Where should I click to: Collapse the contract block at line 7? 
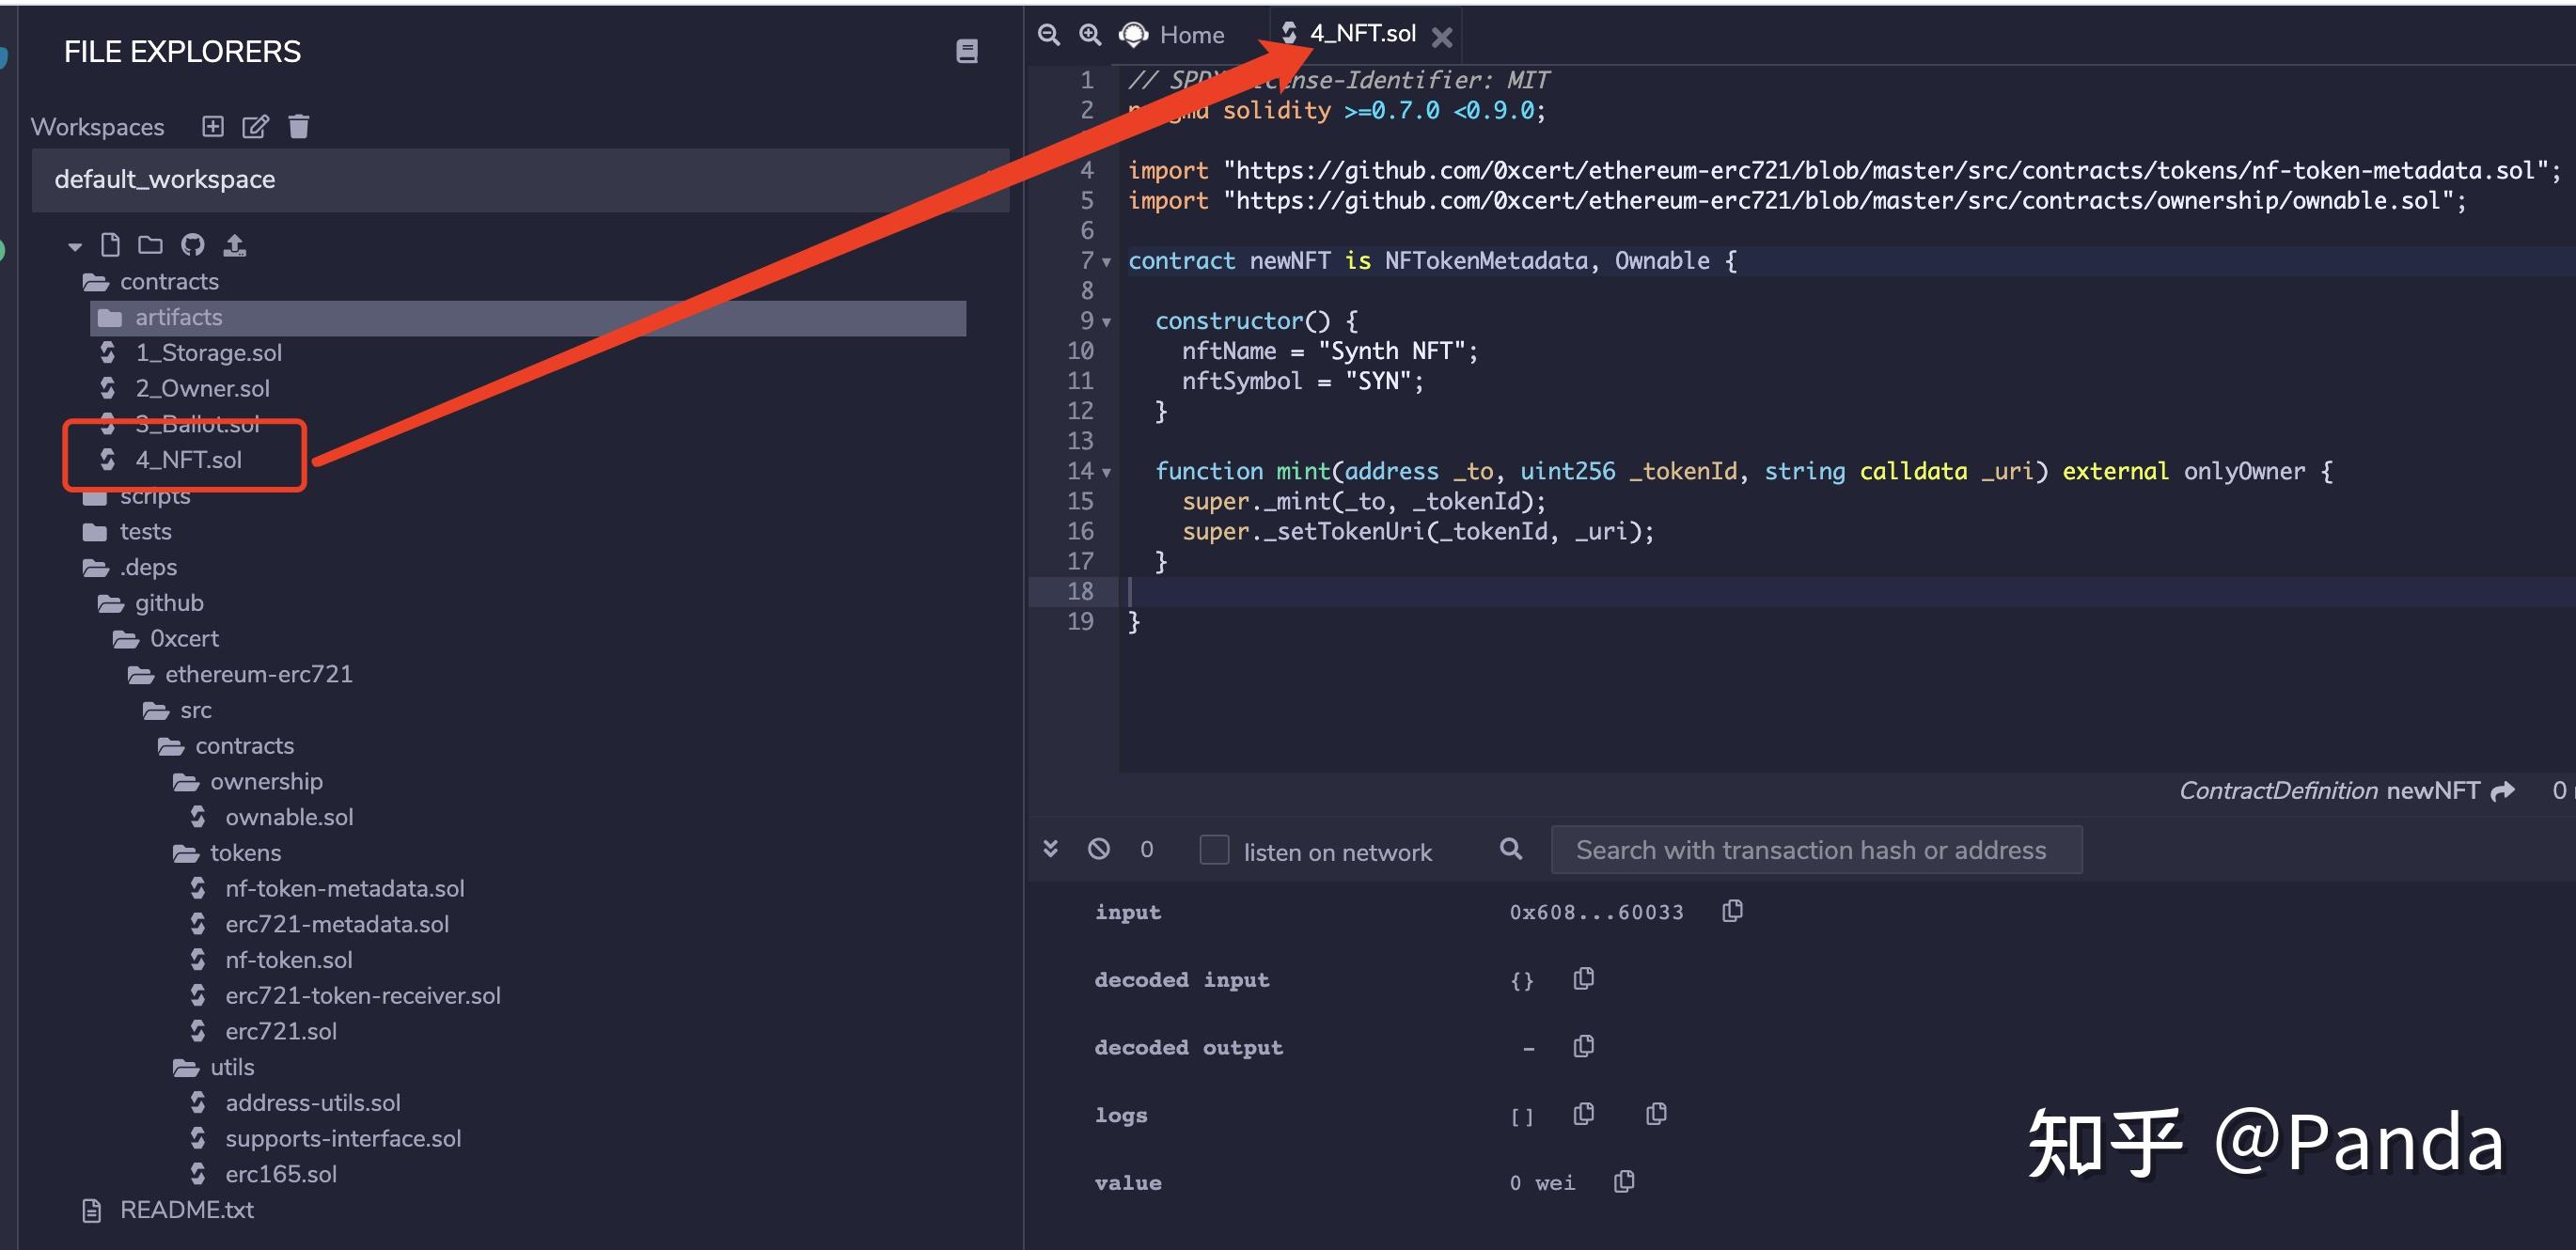[1106, 262]
